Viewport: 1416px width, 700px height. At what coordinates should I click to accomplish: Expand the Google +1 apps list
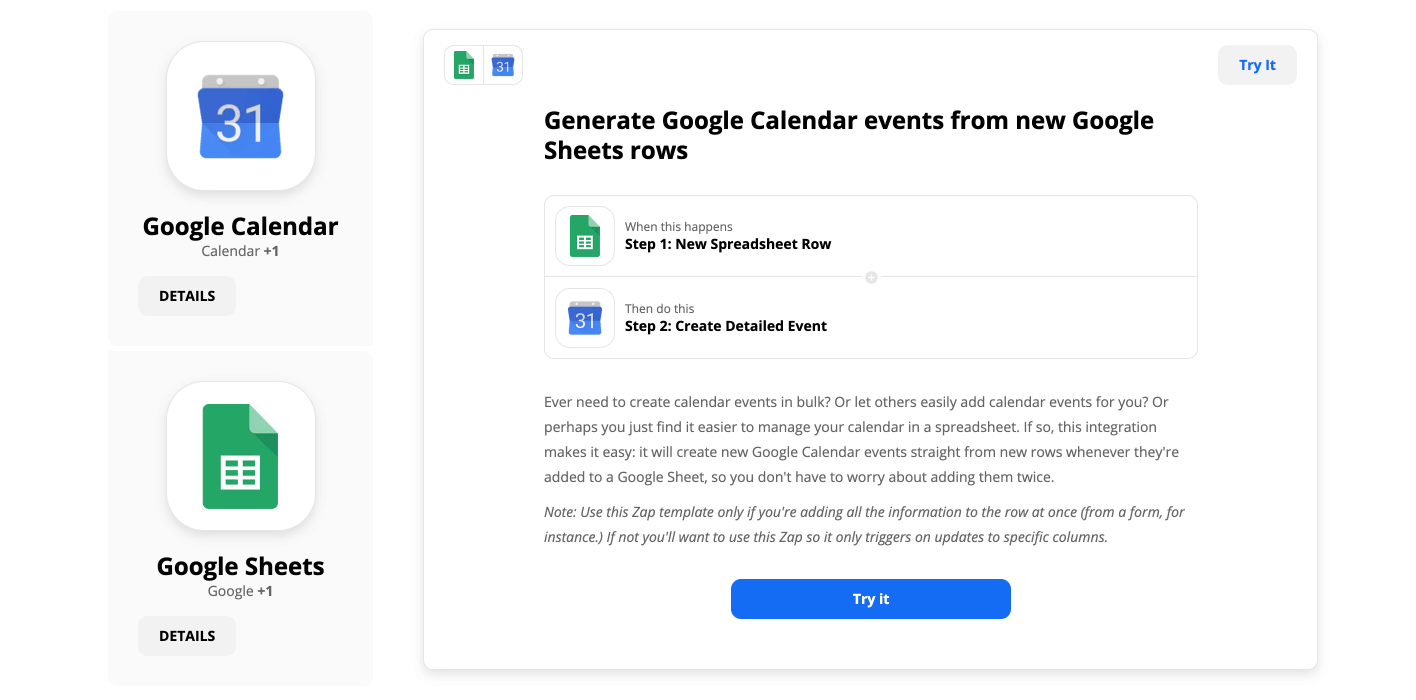click(x=240, y=590)
